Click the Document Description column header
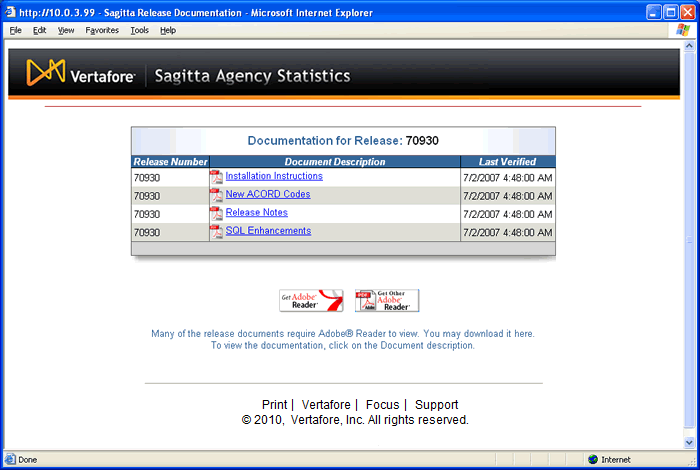This screenshot has height=470, width=700. (335, 162)
